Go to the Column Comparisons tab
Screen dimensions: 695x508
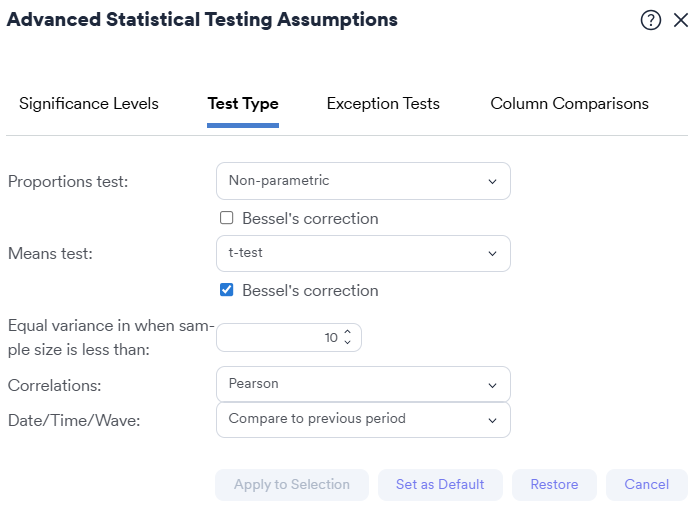coord(569,104)
